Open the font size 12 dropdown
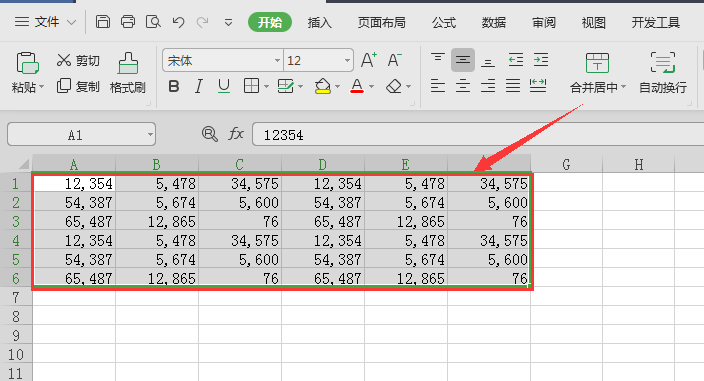Image resolution: width=704 pixels, height=381 pixels. coord(347,61)
